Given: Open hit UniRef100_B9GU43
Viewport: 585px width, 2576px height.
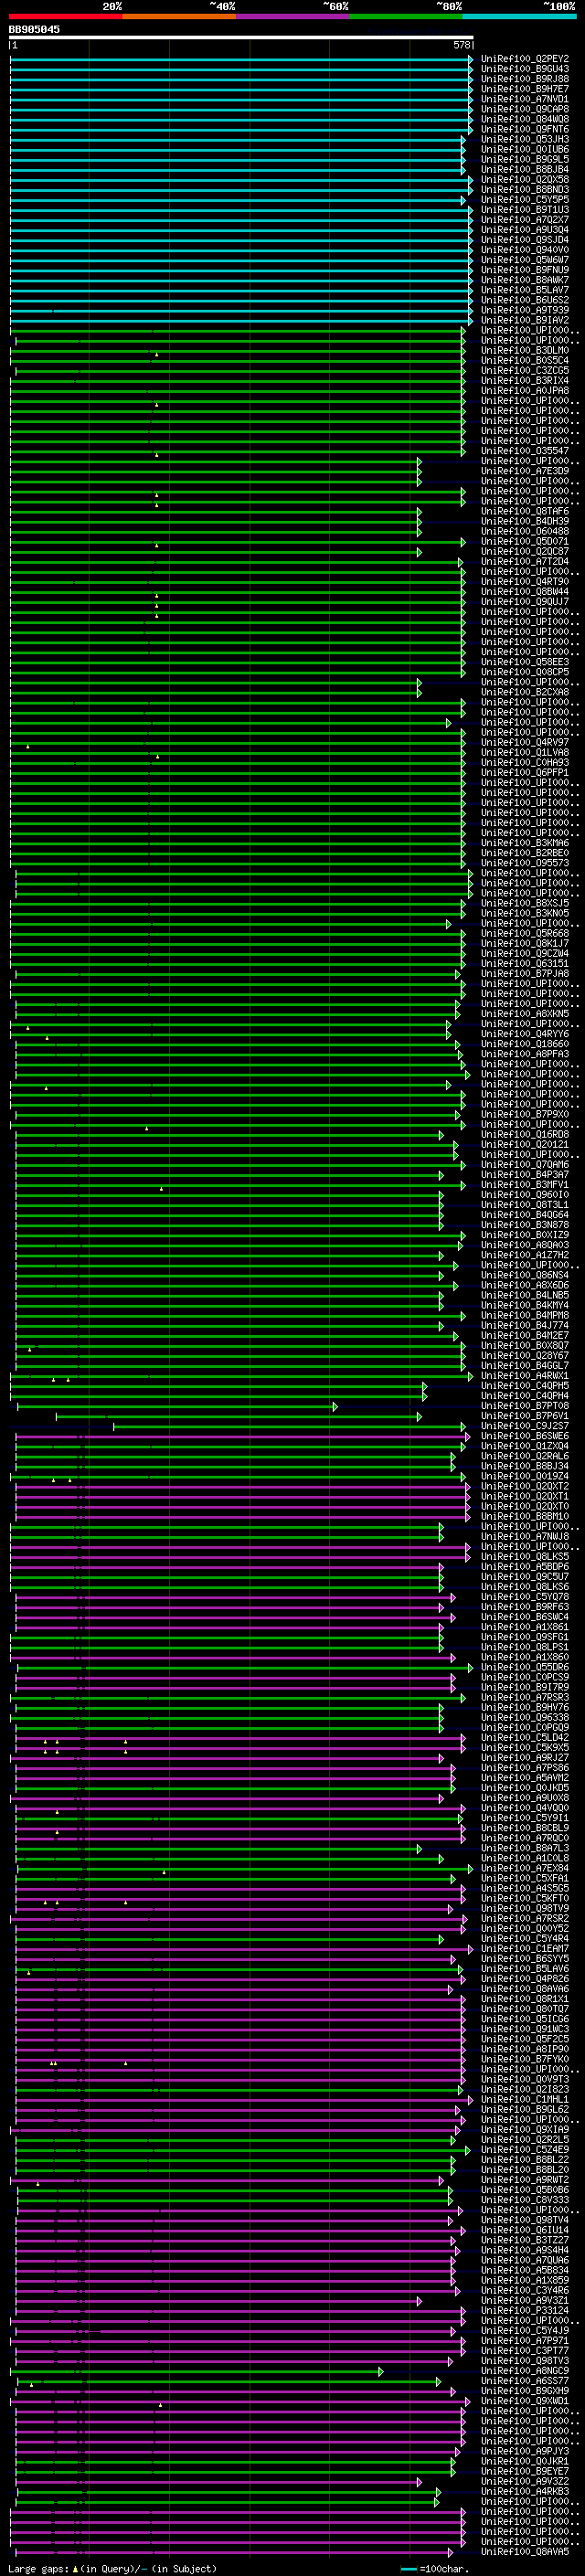Looking at the screenshot, I should [x=525, y=69].
